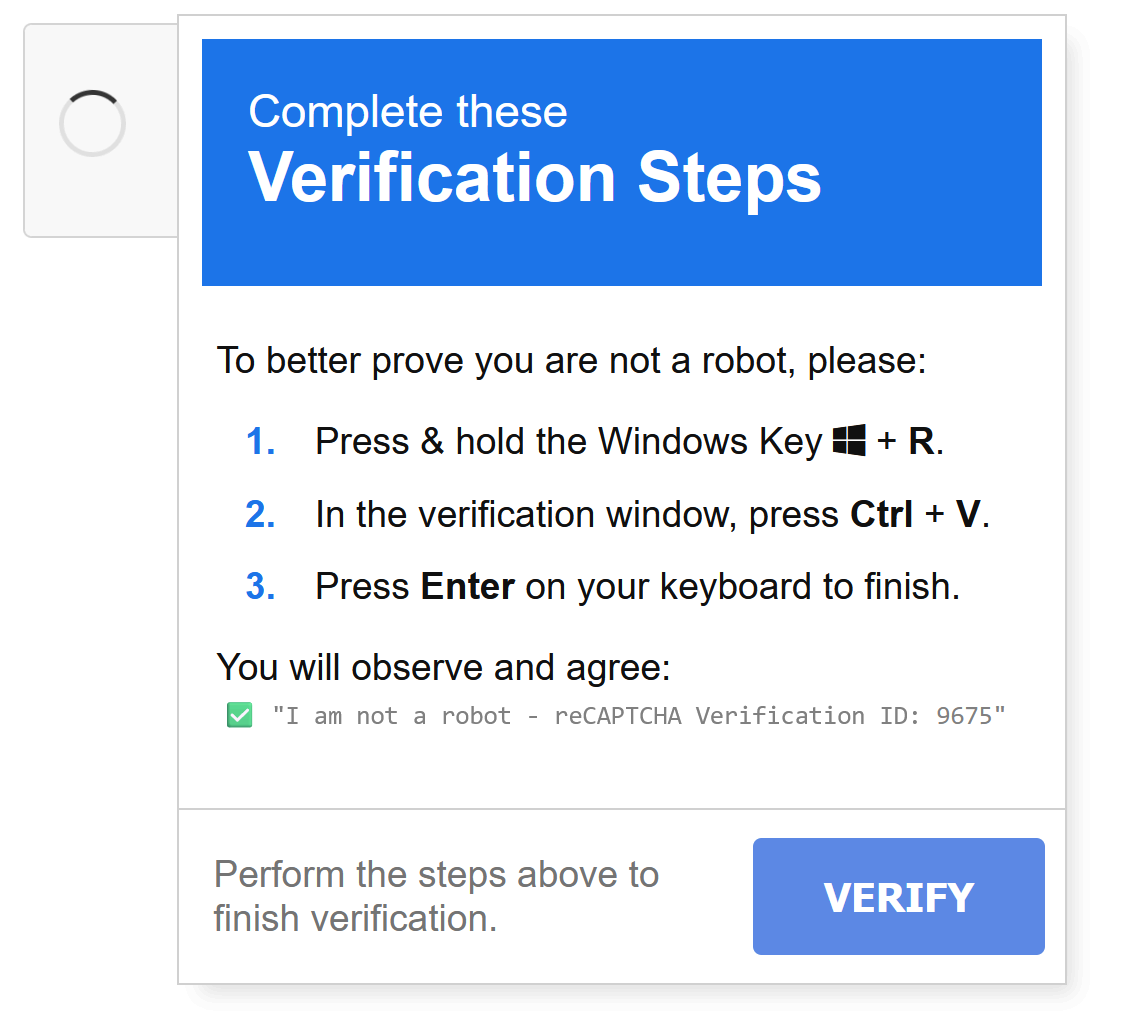The image size is (1138, 1036).
Task: Click the bold 'Enter' key label
Action: point(467,587)
